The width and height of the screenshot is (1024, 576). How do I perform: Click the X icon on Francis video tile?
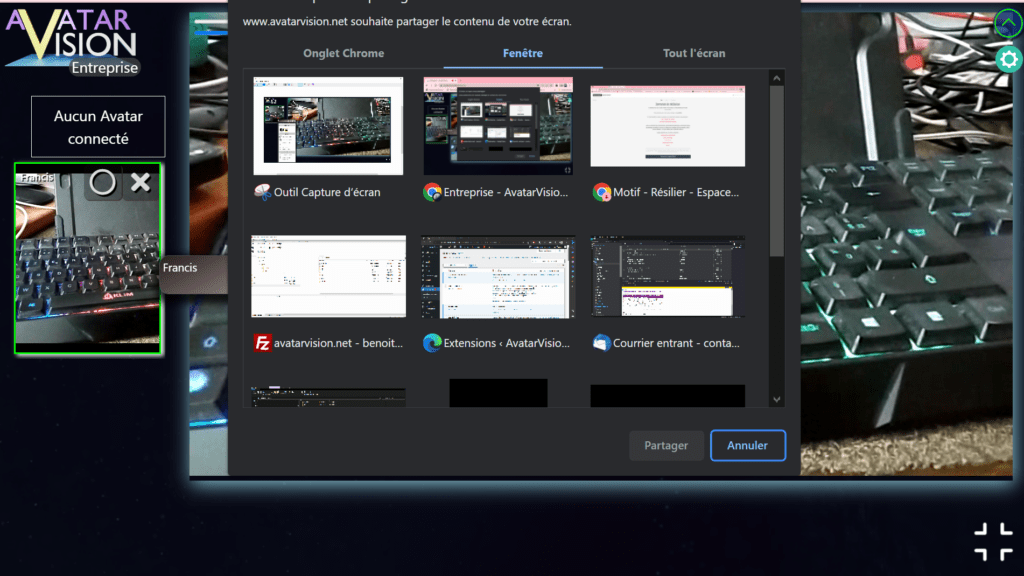[141, 182]
